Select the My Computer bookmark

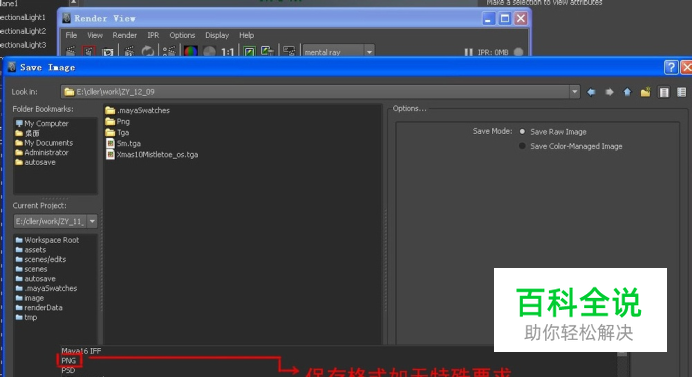(x=42, y=124)
